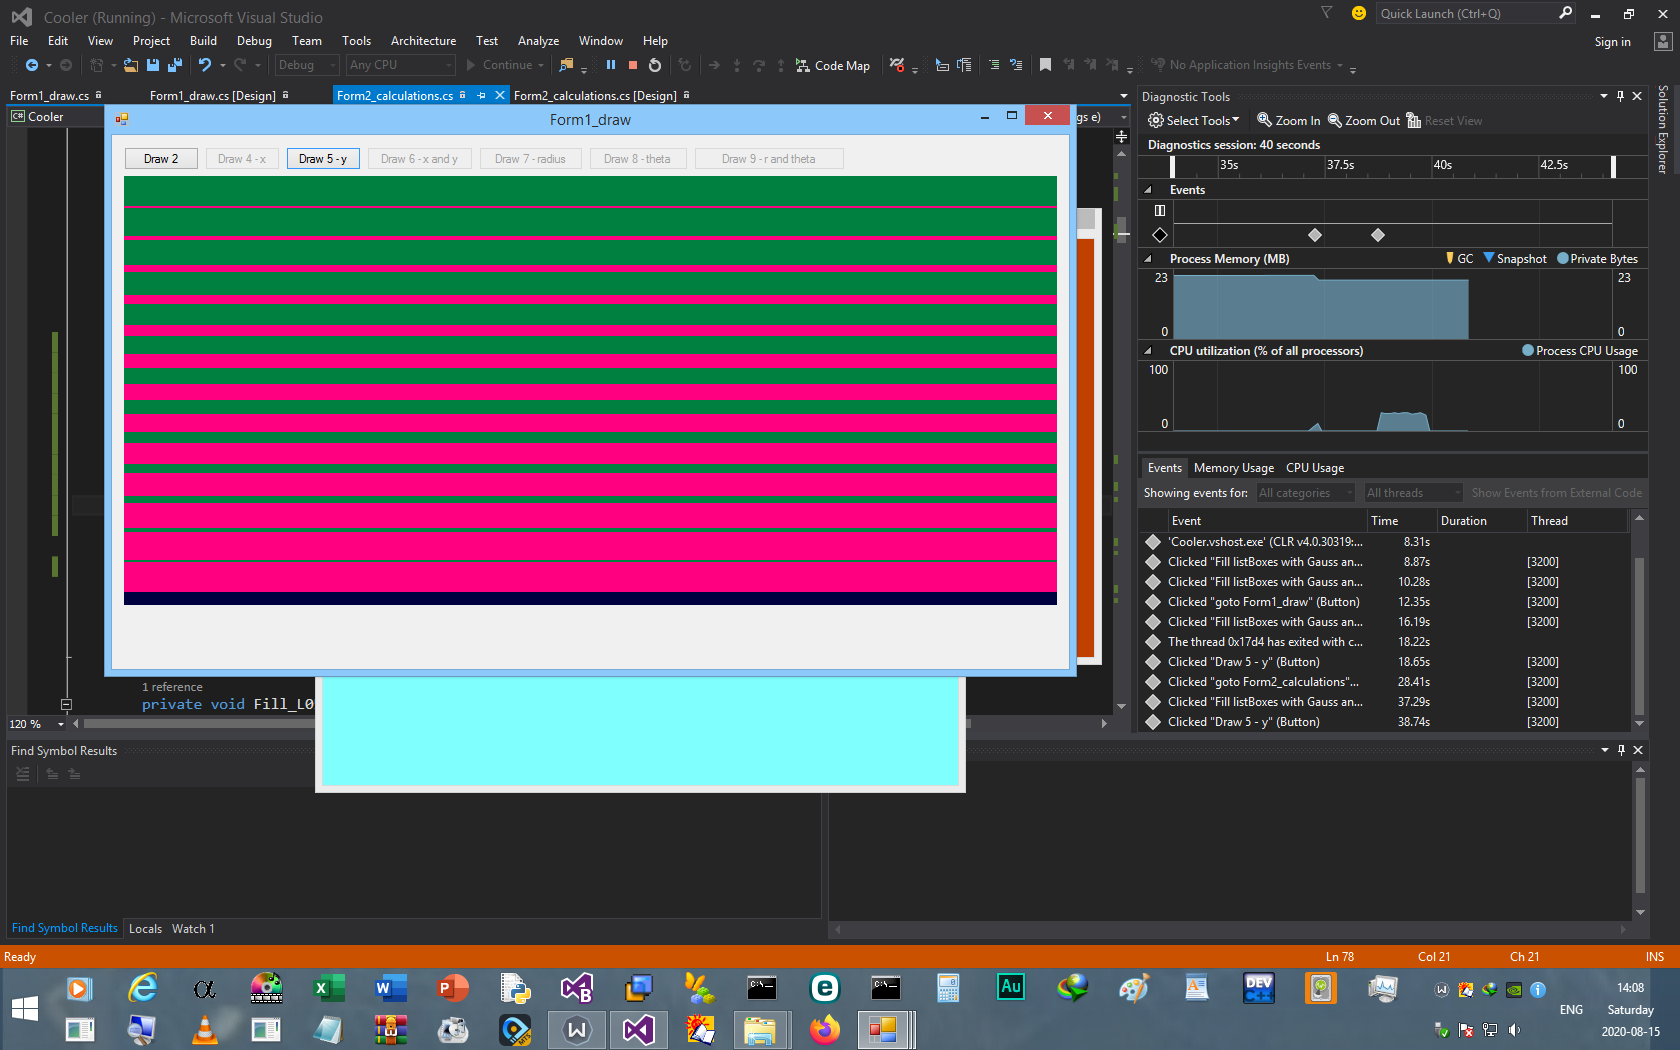Pause debugging with Break All button
This screenshot has height=1050, width=1680.
611,65
